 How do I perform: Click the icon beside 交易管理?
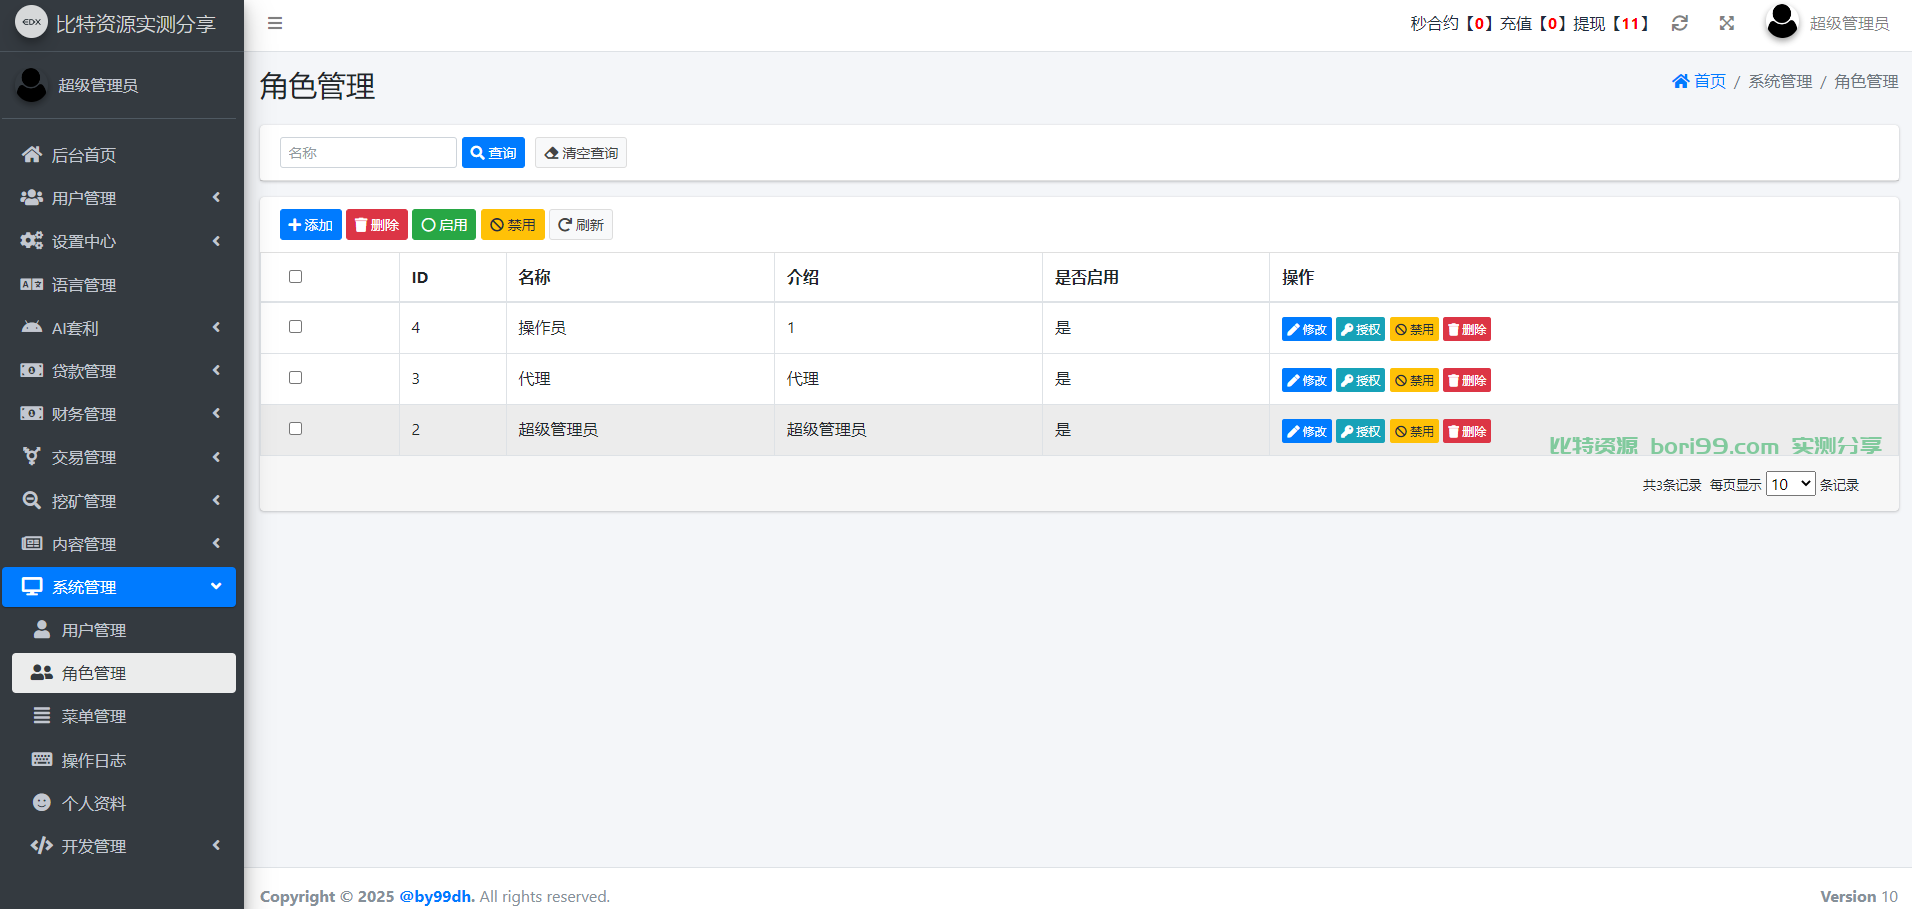[32, 456]
